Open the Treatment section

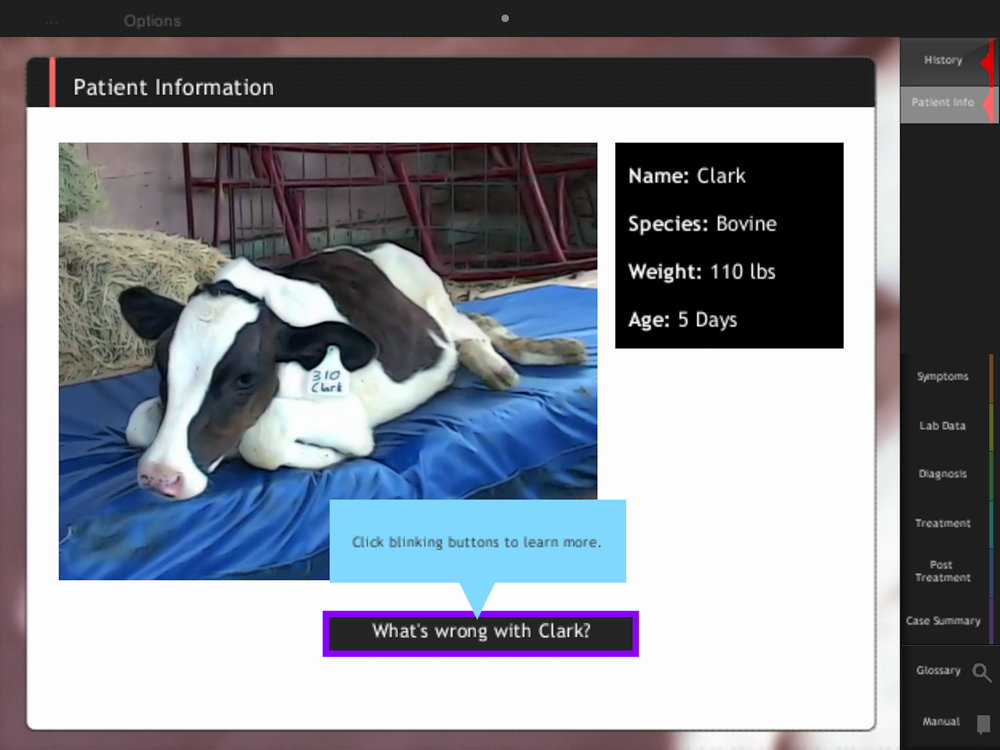pos(947,524)
